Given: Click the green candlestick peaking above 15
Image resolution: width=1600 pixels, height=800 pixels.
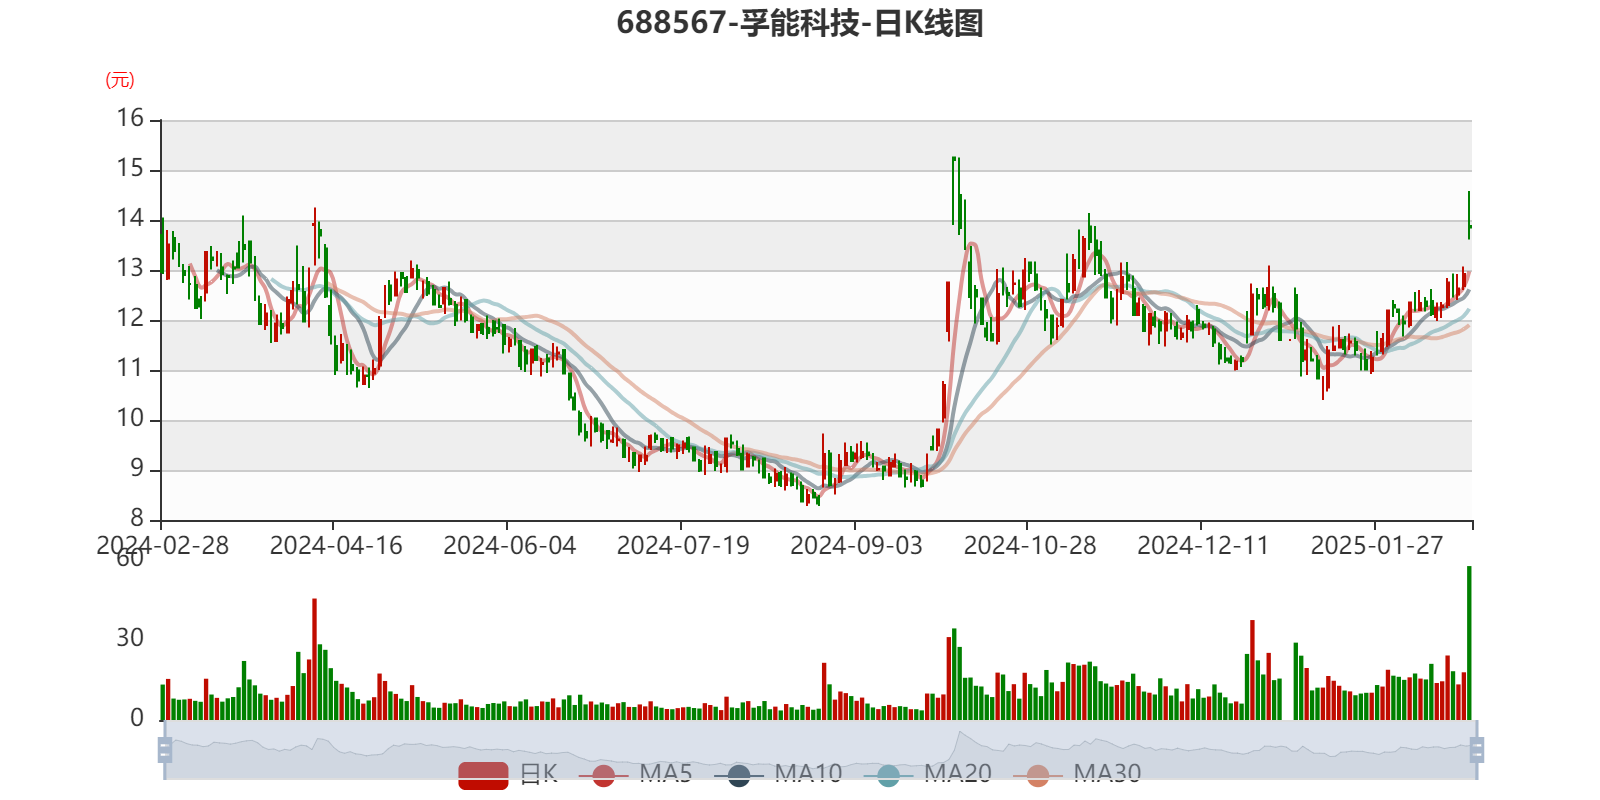Looking at the screenshot, I should coord(954,190).
